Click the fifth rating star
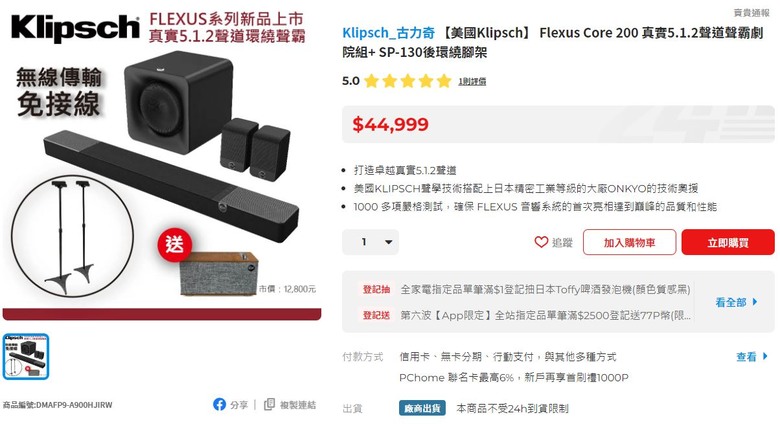This screenshot has height=424, width=780. pos(444,81)
